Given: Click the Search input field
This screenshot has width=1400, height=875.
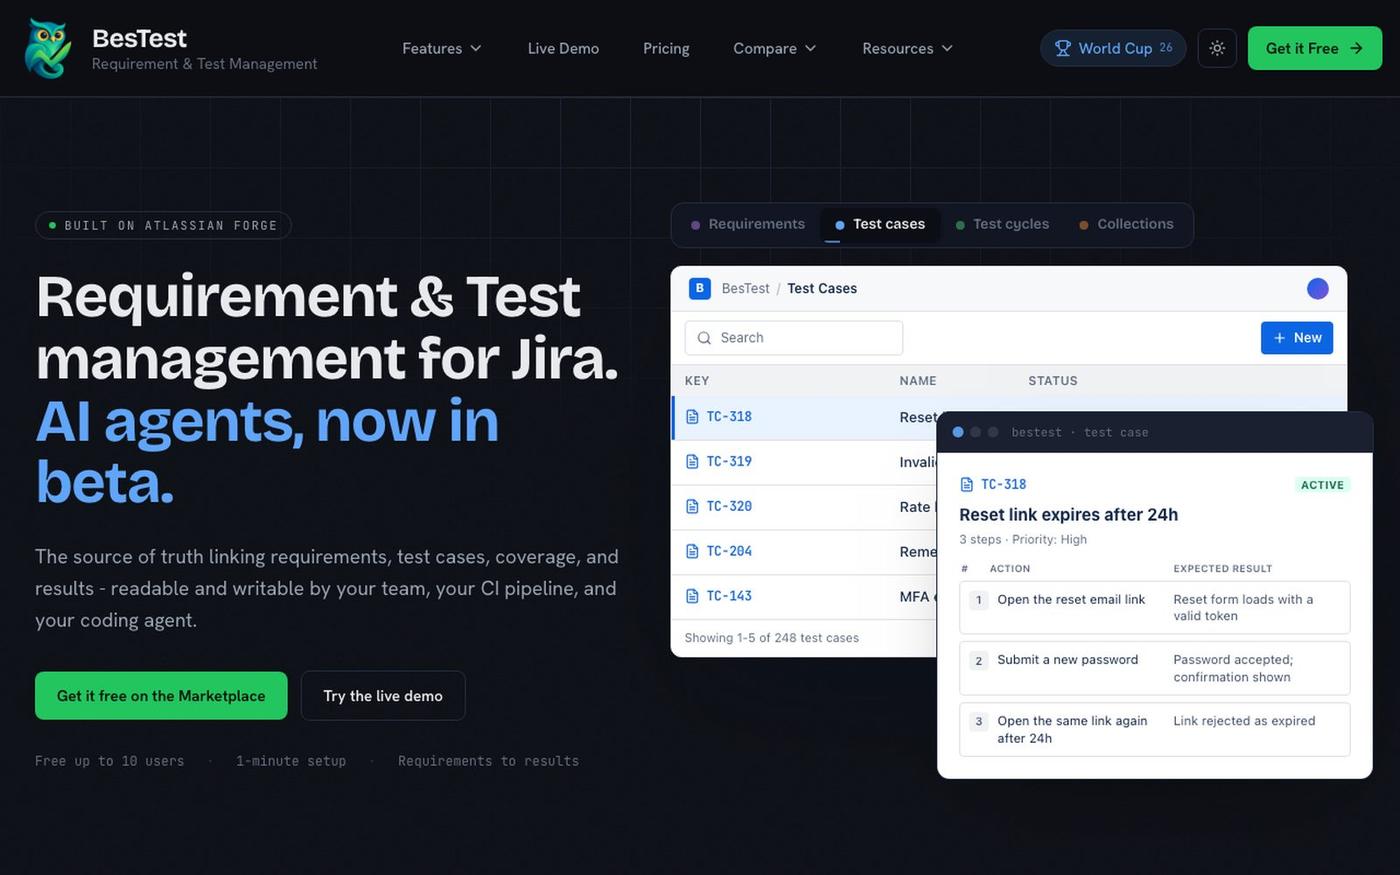Looking at the screenshot, I should (x=794, y=338).
